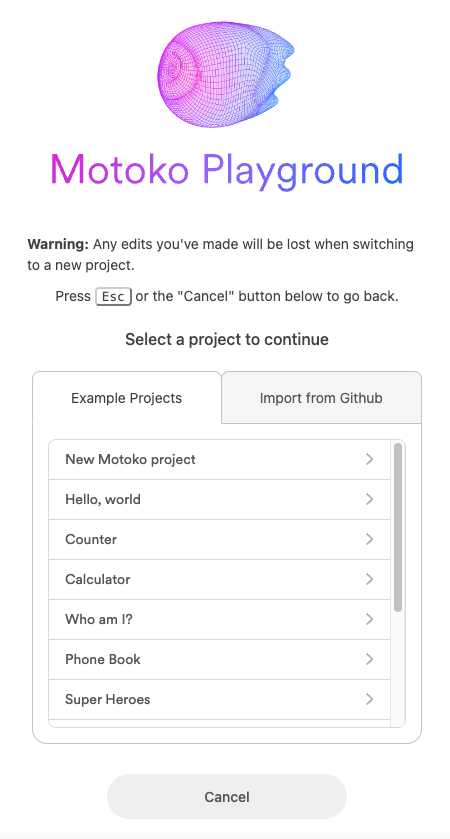
Task: Choose the Hello, world example
Action: 219,499
